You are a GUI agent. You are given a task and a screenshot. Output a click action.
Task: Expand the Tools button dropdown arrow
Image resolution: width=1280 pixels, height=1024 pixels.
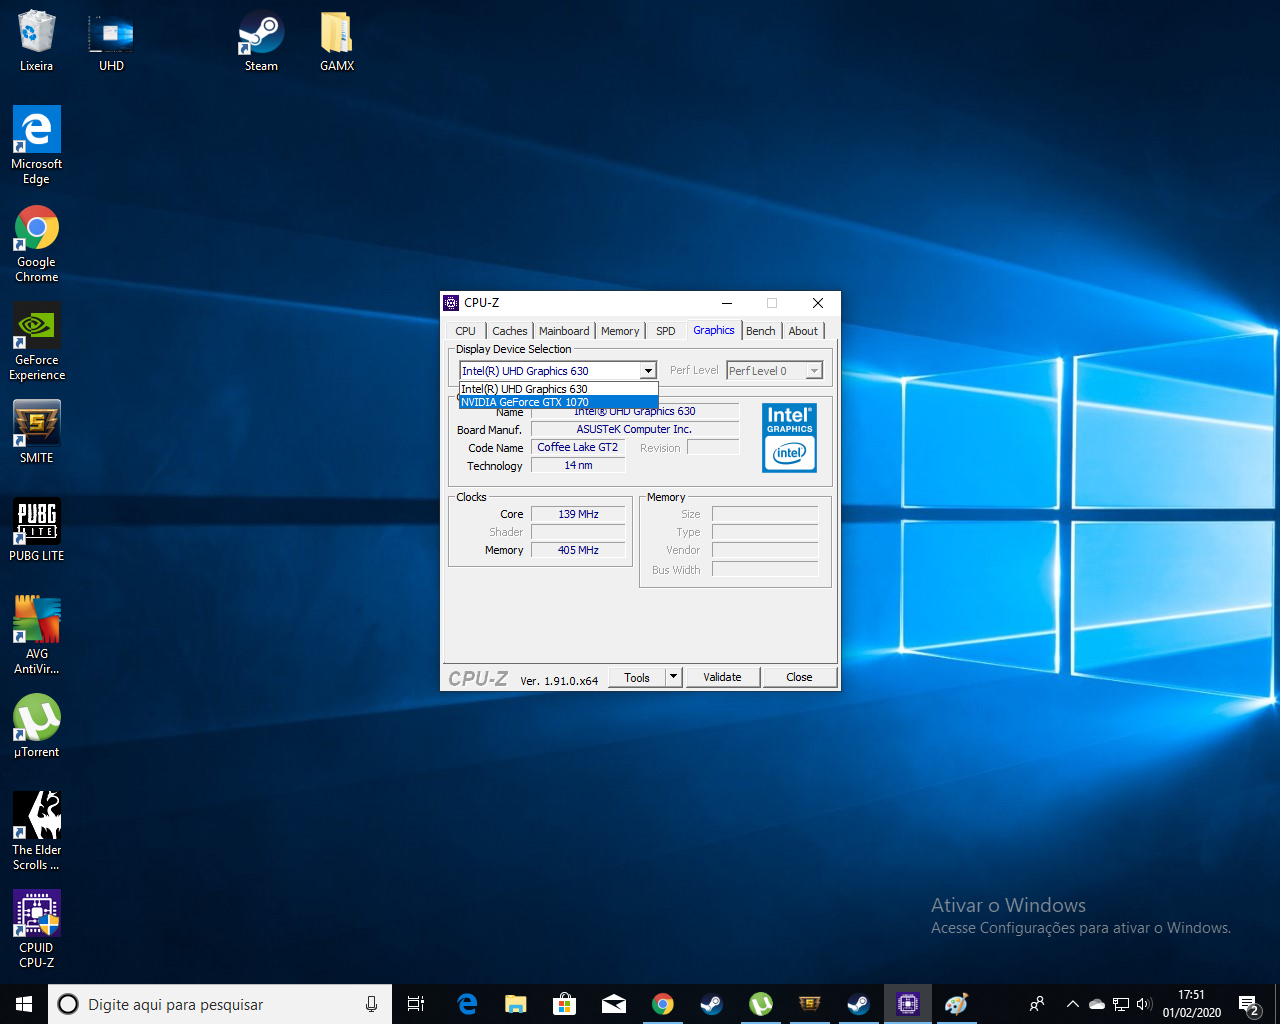pos(674,677)
